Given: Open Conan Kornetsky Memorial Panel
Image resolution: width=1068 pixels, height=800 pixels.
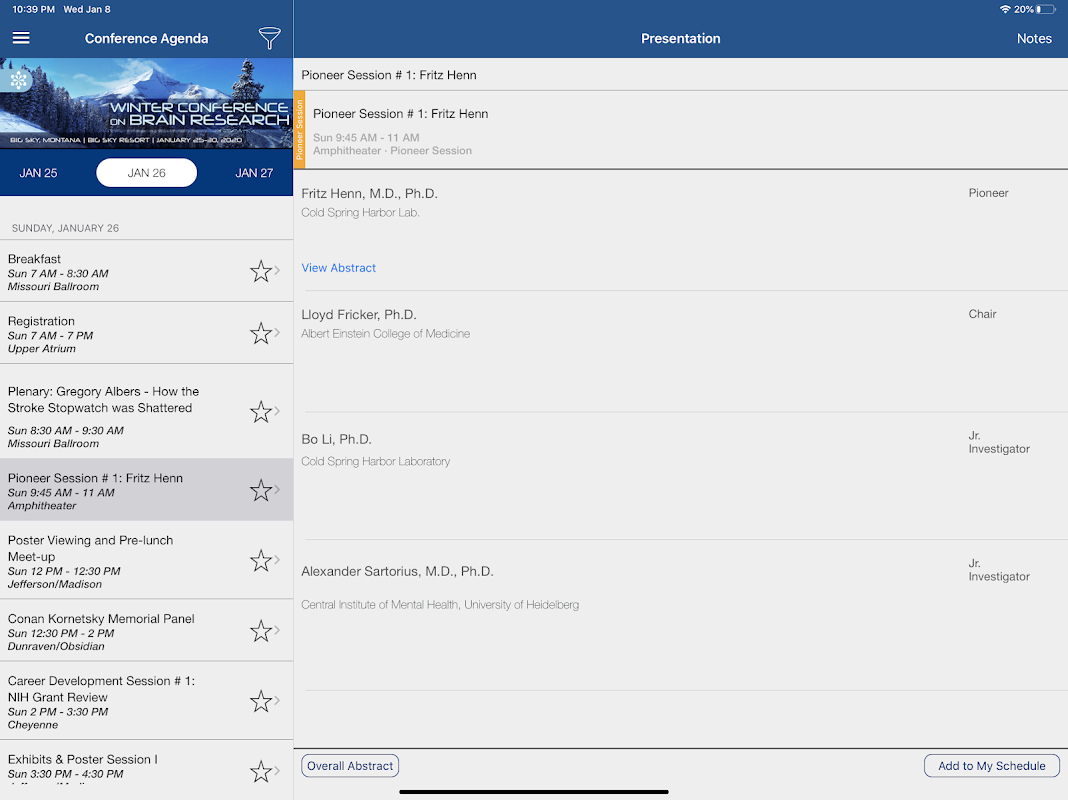Looking at the screenshot, I should (x=146, y=630).
